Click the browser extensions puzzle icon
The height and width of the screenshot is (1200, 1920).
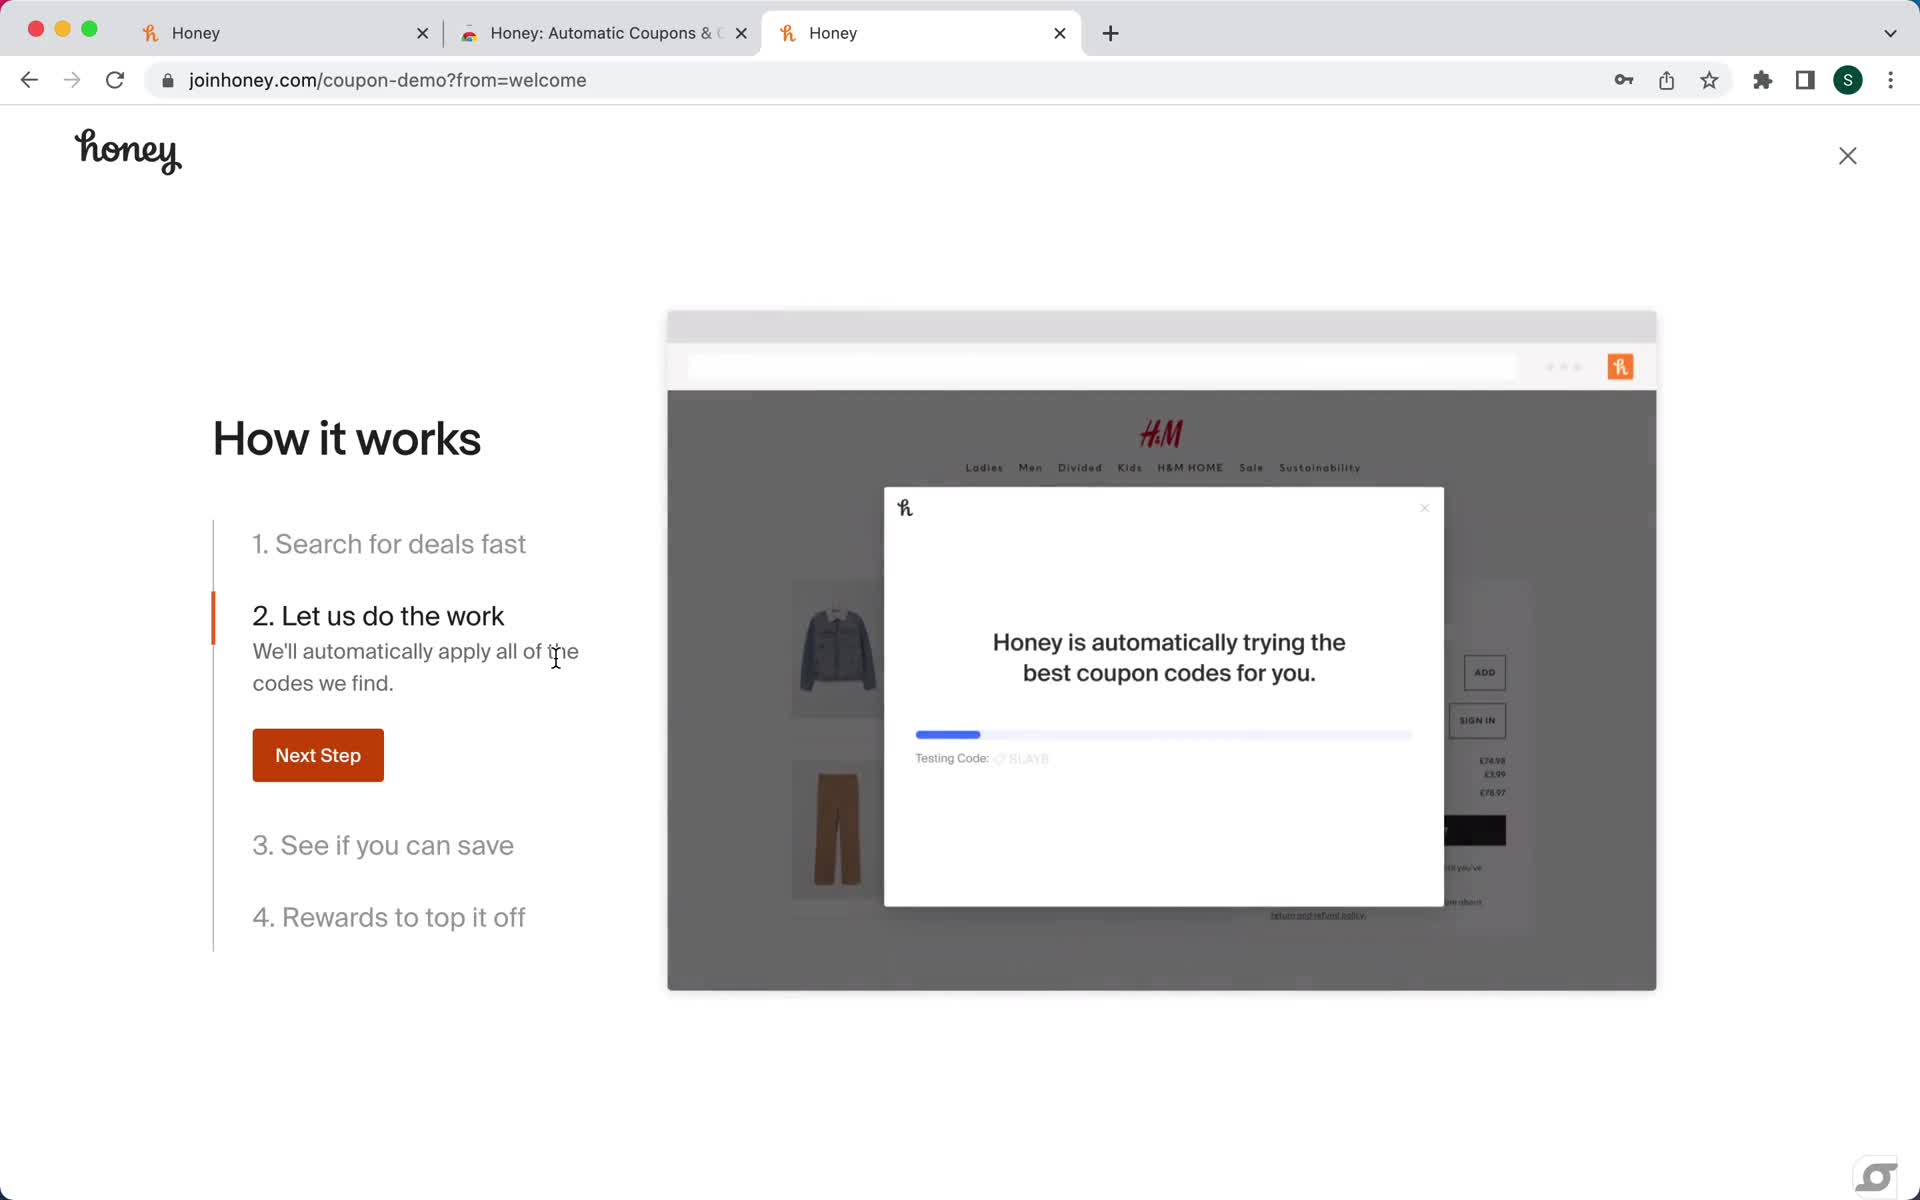[1762, 80]
